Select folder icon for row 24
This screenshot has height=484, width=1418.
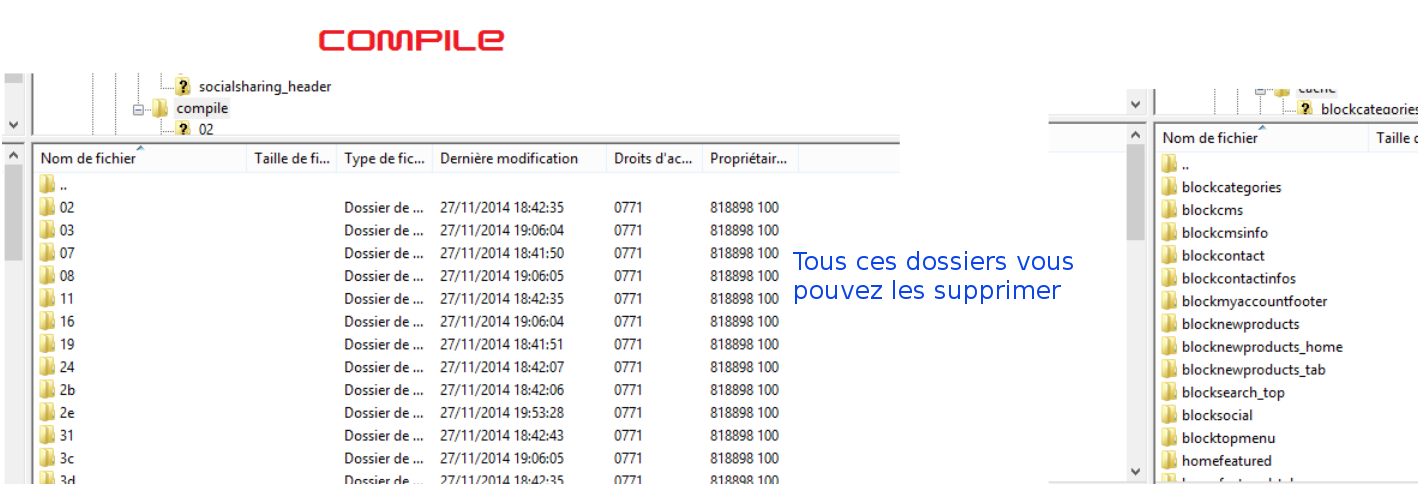(47, 367)
